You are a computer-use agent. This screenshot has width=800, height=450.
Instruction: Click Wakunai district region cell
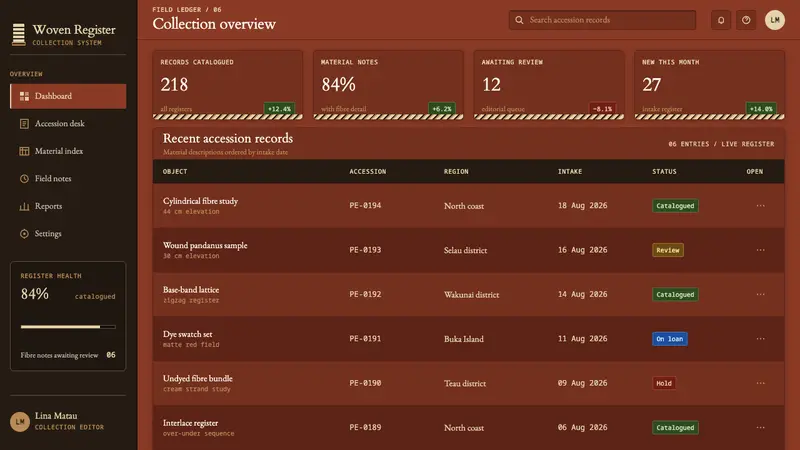[471, 294]
